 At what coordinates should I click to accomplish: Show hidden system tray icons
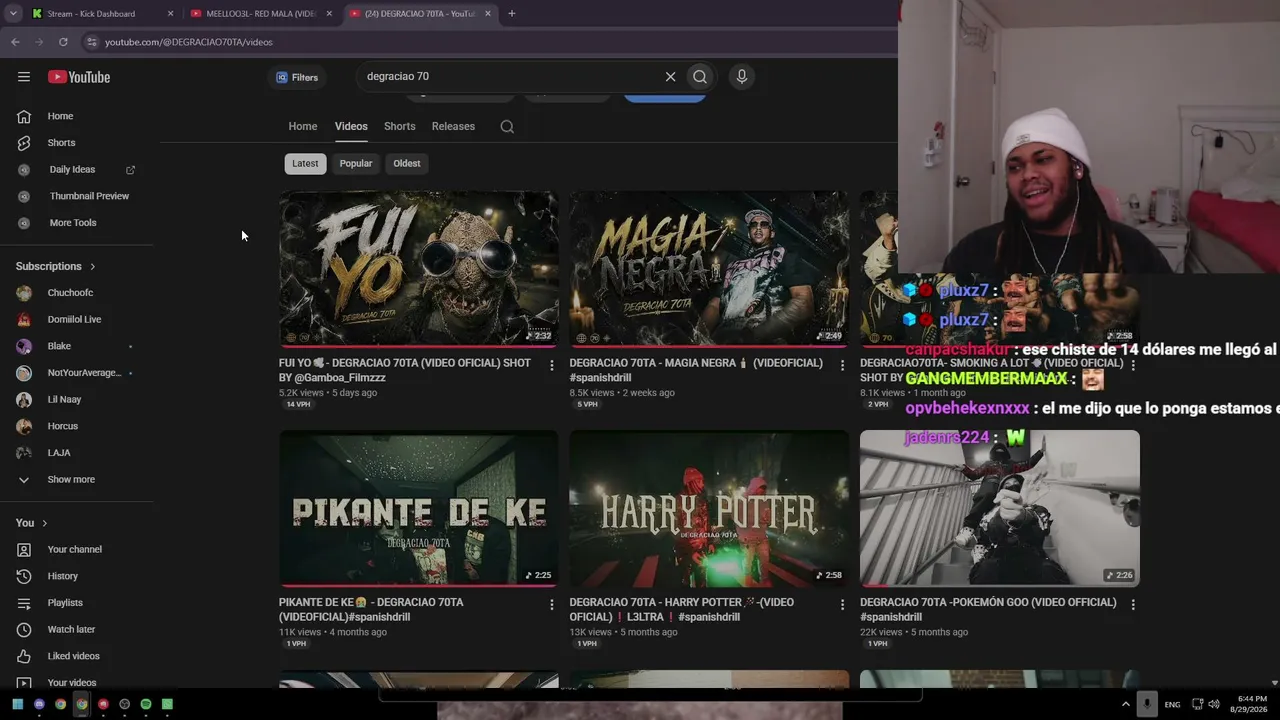click(1125, 704)
